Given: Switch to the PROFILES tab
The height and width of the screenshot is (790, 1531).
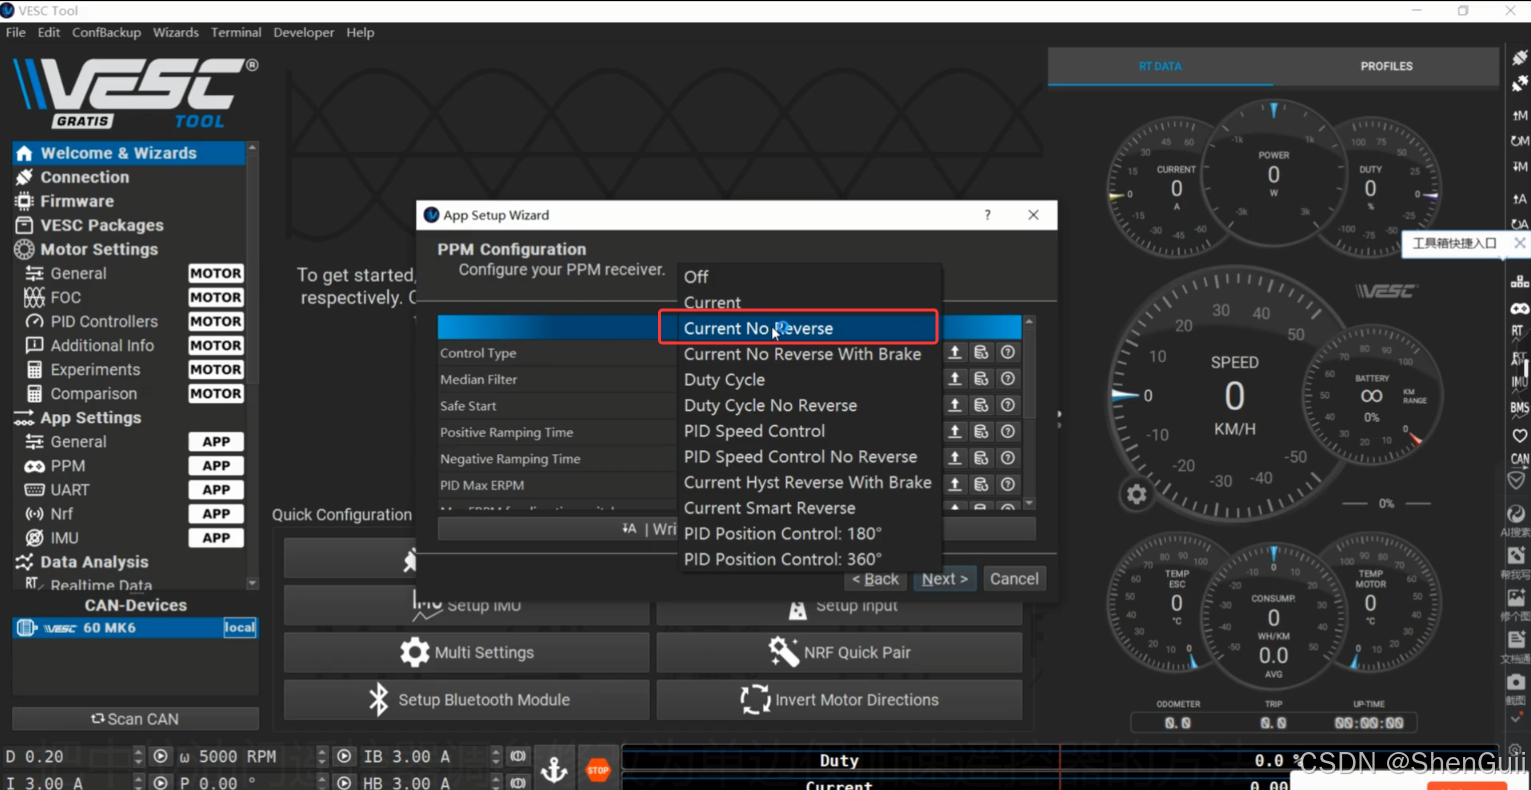Looking at the screenshot, I should point(1386,66).
